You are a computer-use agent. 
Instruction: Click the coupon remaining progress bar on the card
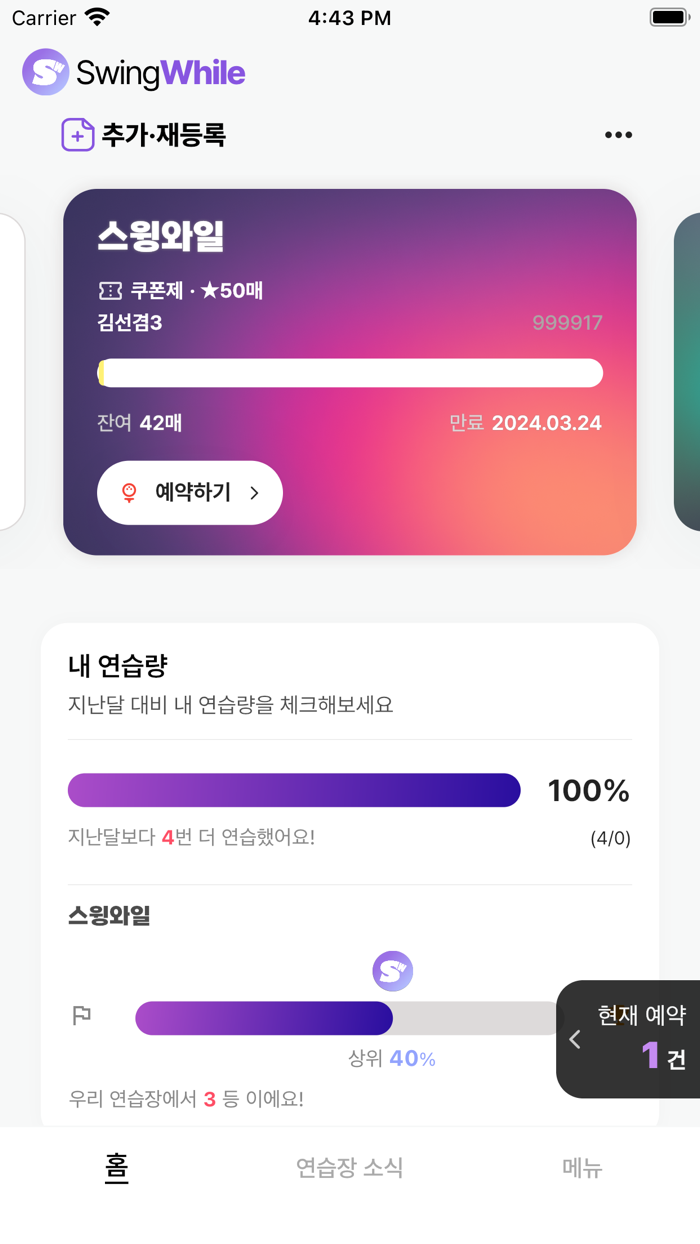350,372
